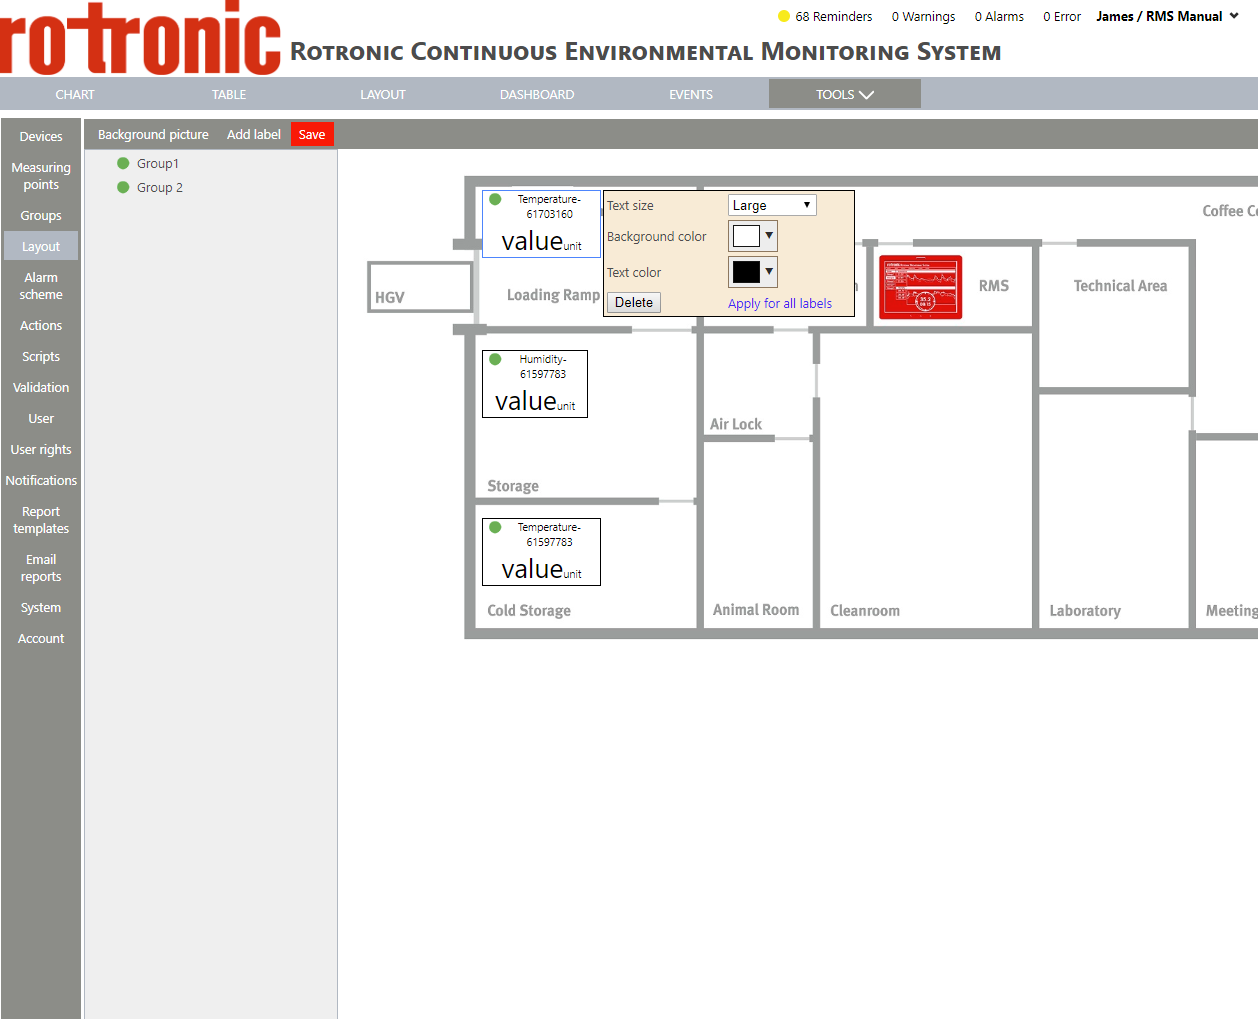Click the Animal Room label
Viewport: 1258px width, 1019px height.
point(756,609)
